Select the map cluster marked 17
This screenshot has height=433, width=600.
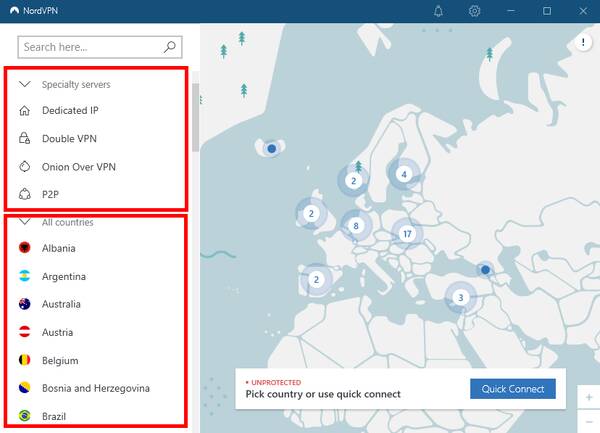[407, 233]
